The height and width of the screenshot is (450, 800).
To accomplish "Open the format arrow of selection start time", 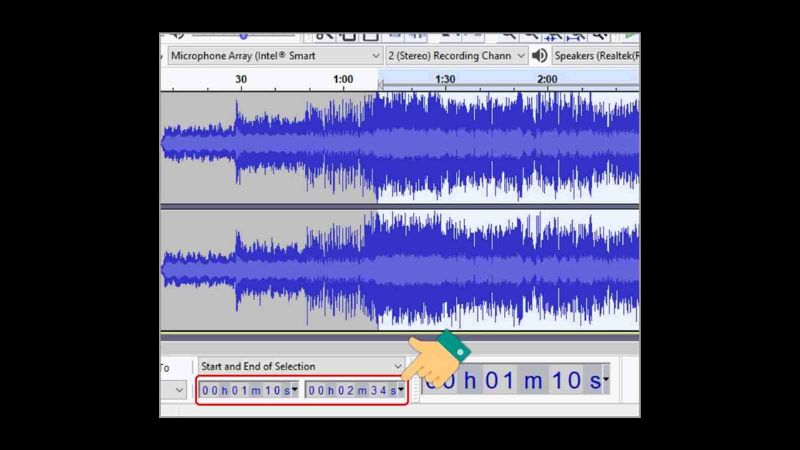I will pos(294,390).
